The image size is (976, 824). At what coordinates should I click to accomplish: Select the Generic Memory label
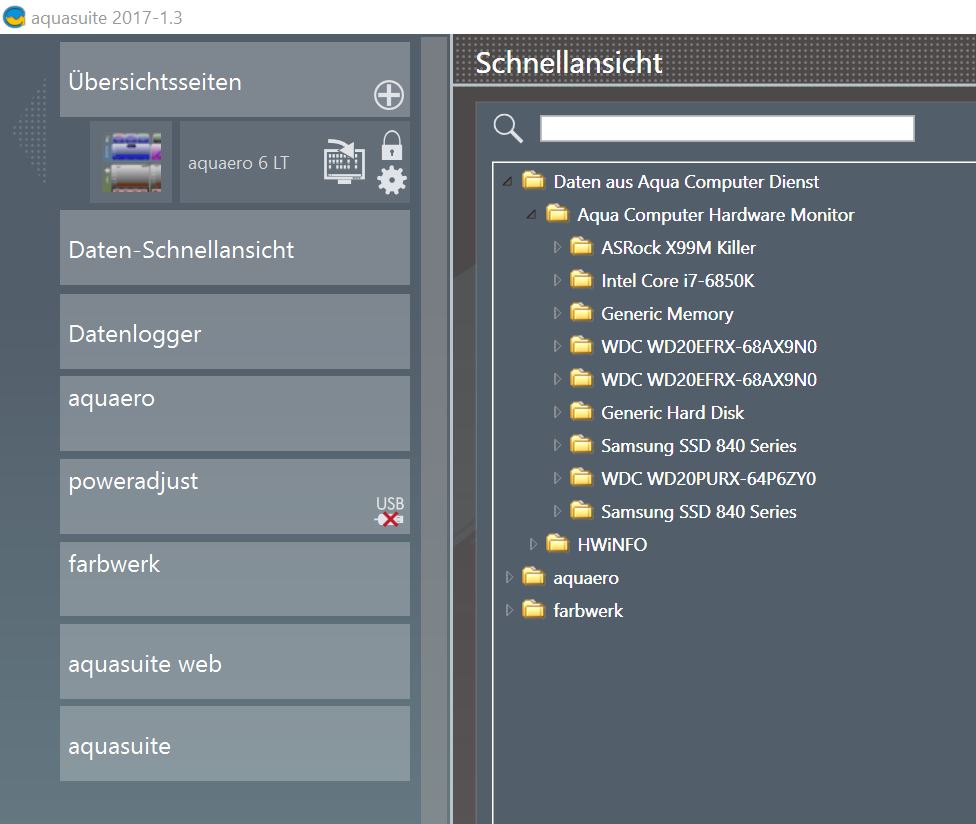tap(667, 314)
